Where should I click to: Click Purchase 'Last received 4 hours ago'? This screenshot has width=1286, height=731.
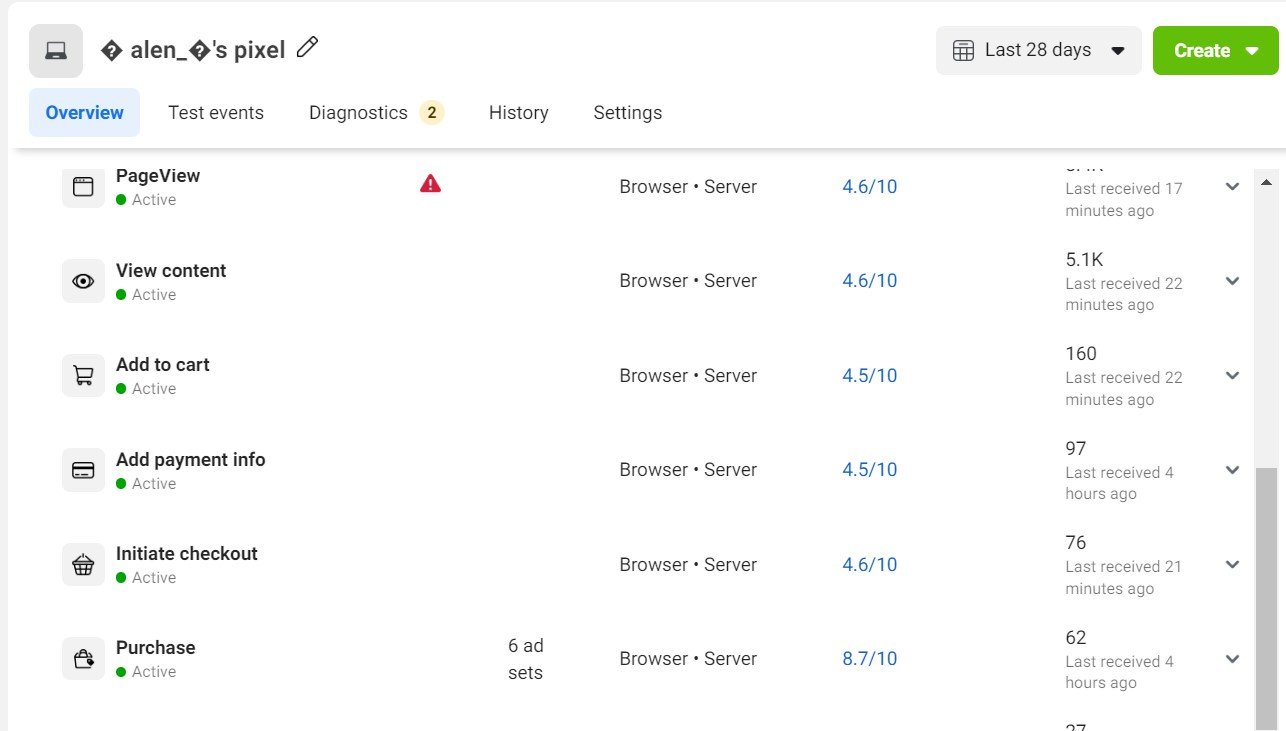1120,672
